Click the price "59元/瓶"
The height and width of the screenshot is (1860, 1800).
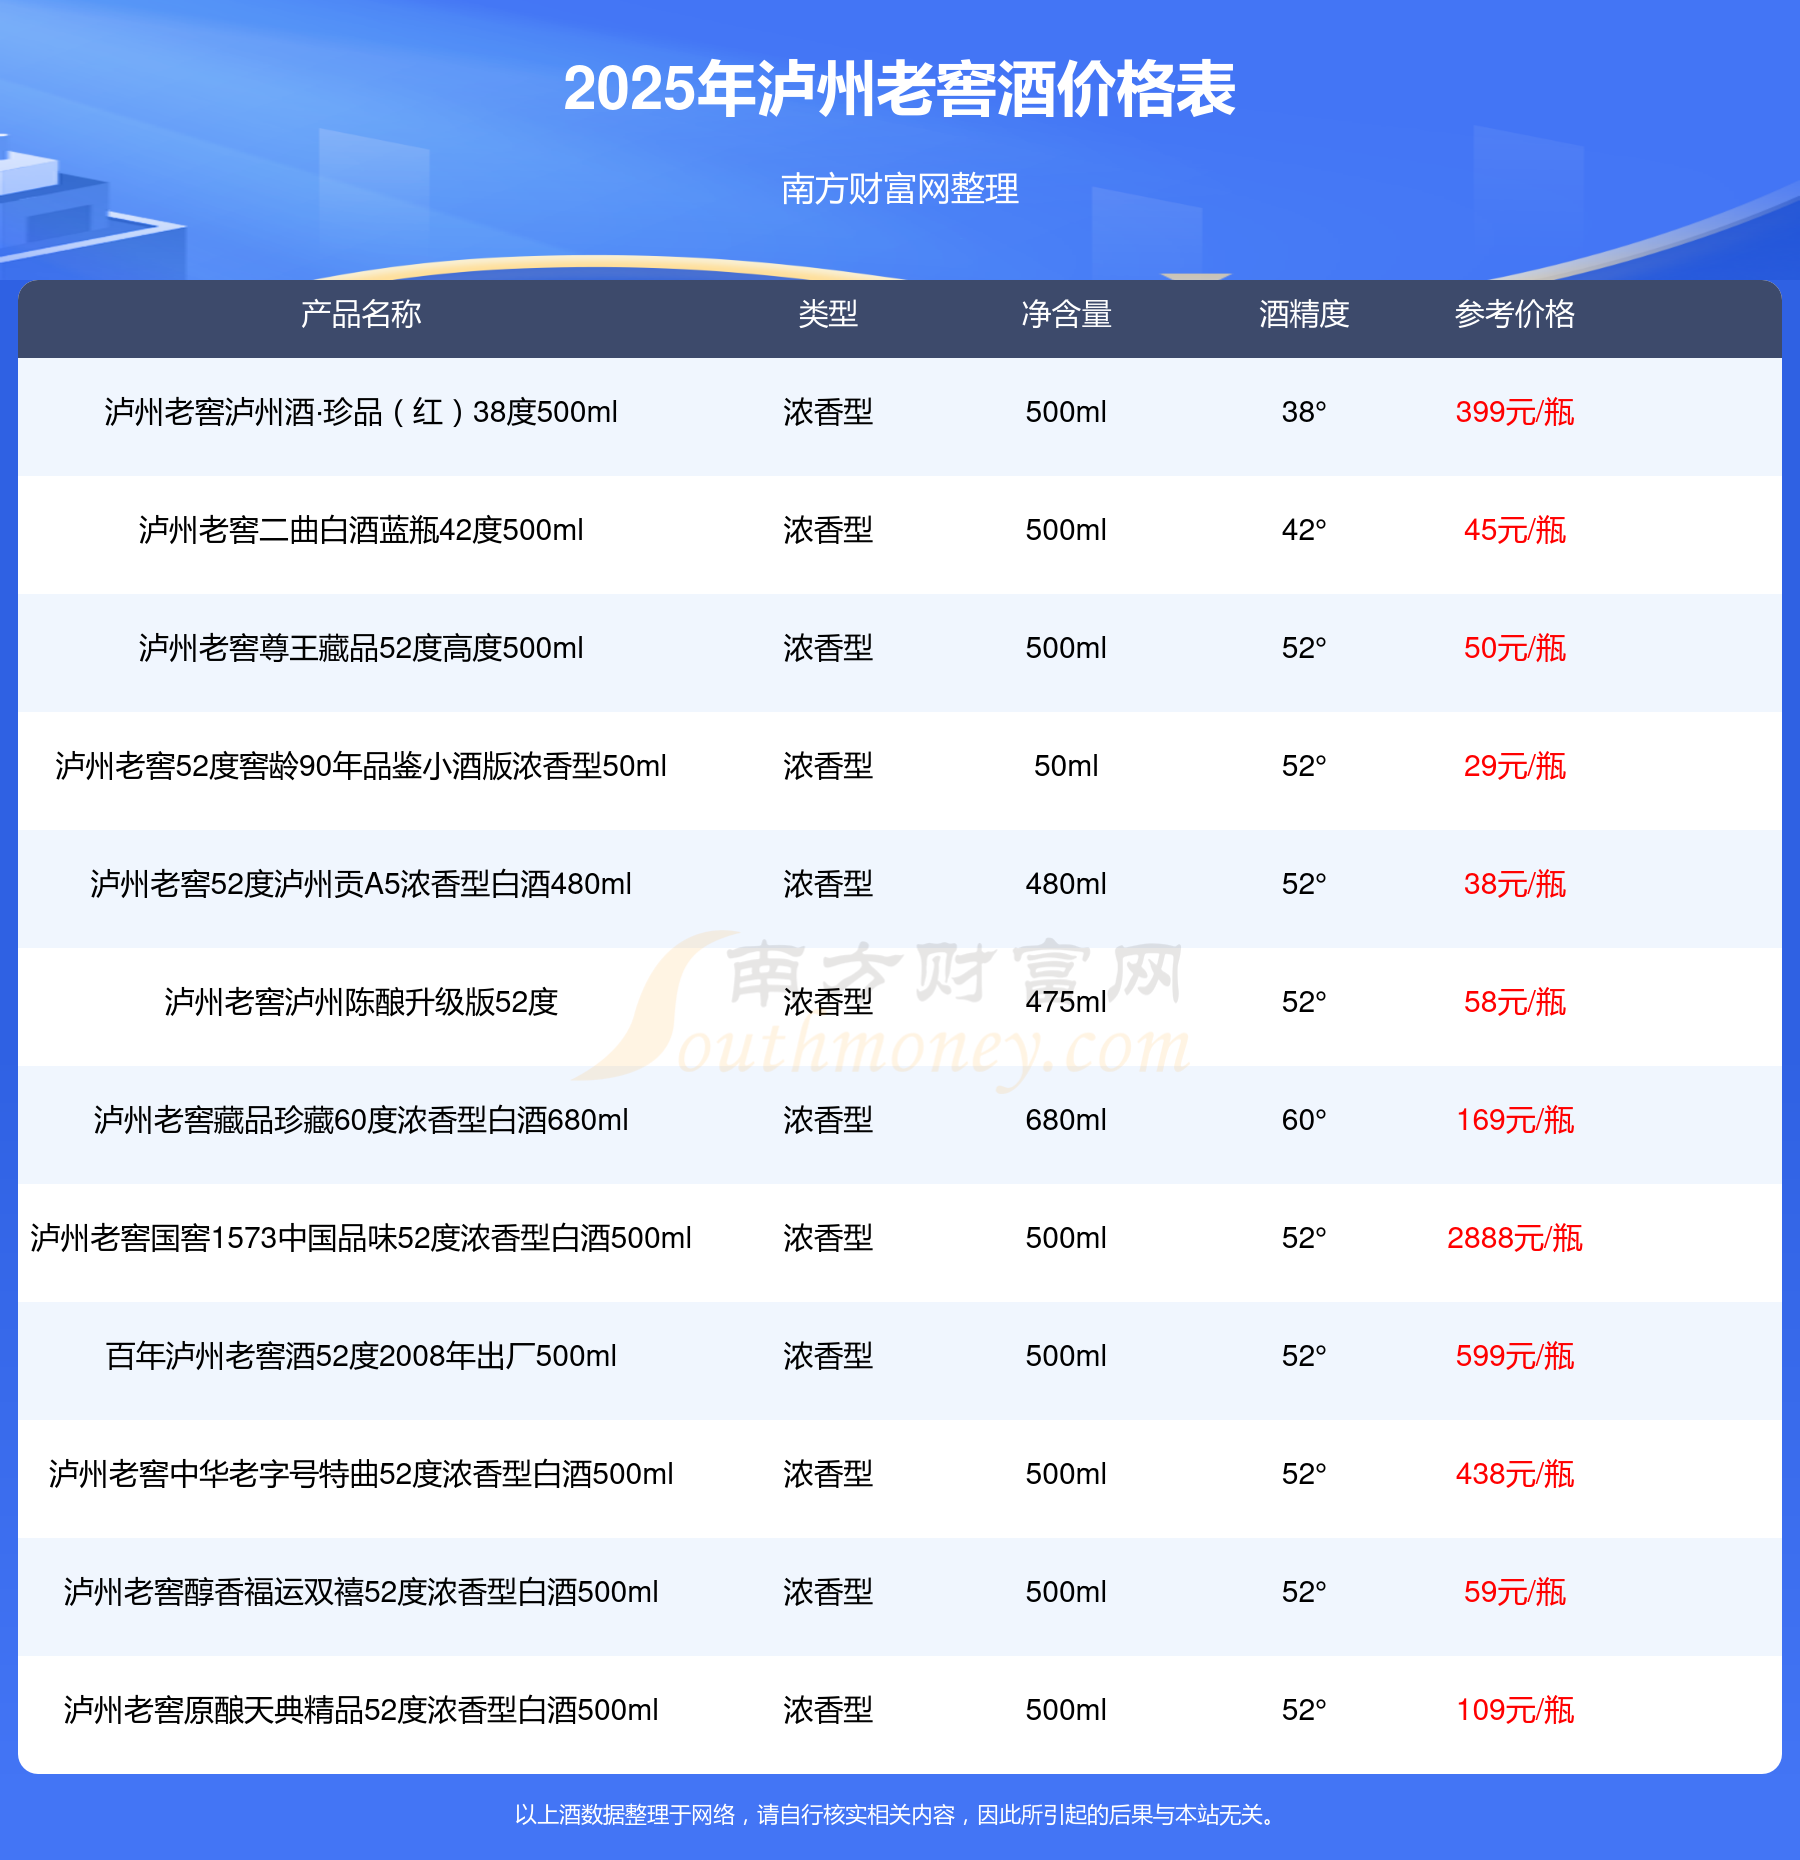(x=1515, y=1592)
